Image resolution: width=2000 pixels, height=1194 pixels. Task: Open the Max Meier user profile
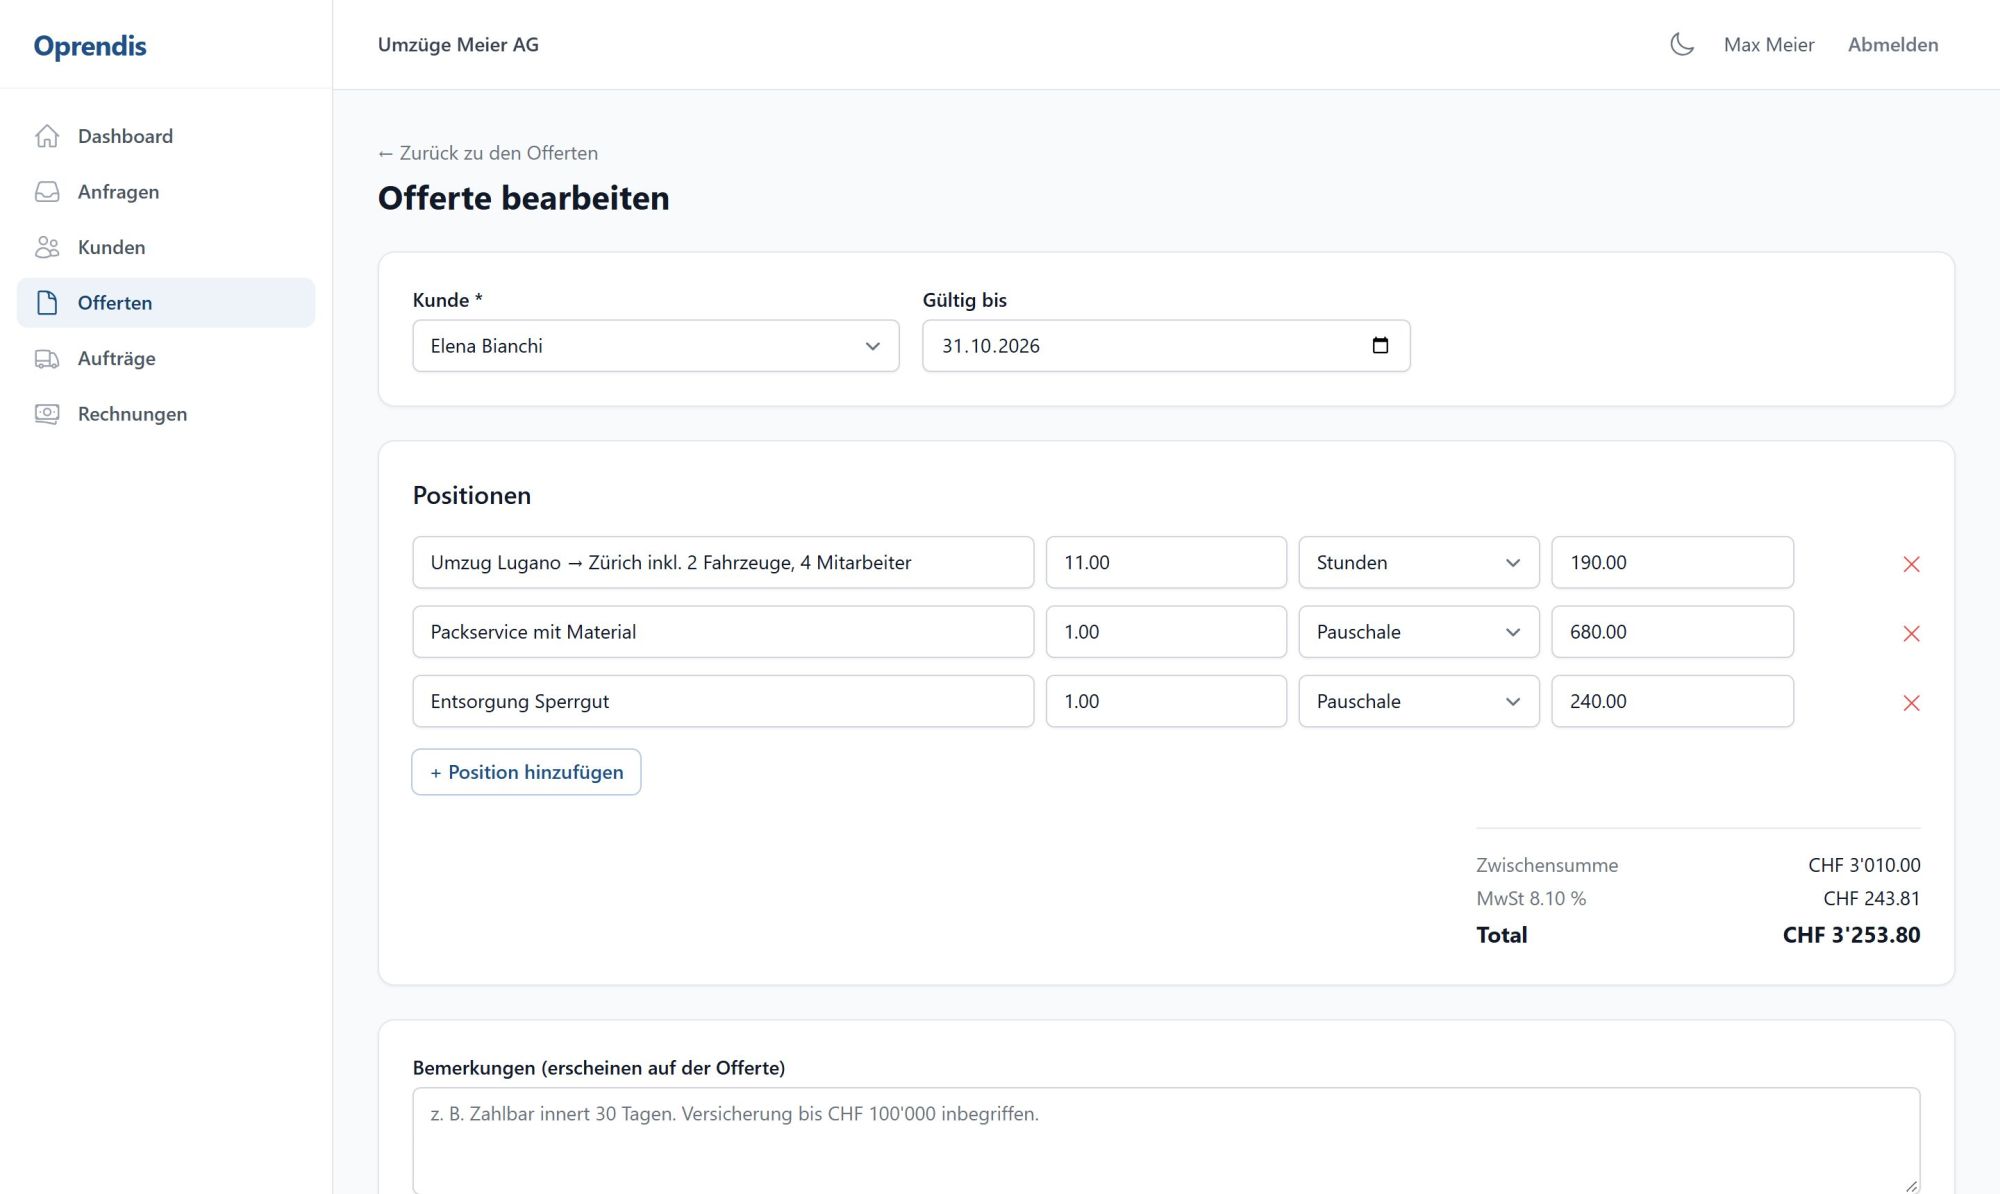pos(1768,45)
